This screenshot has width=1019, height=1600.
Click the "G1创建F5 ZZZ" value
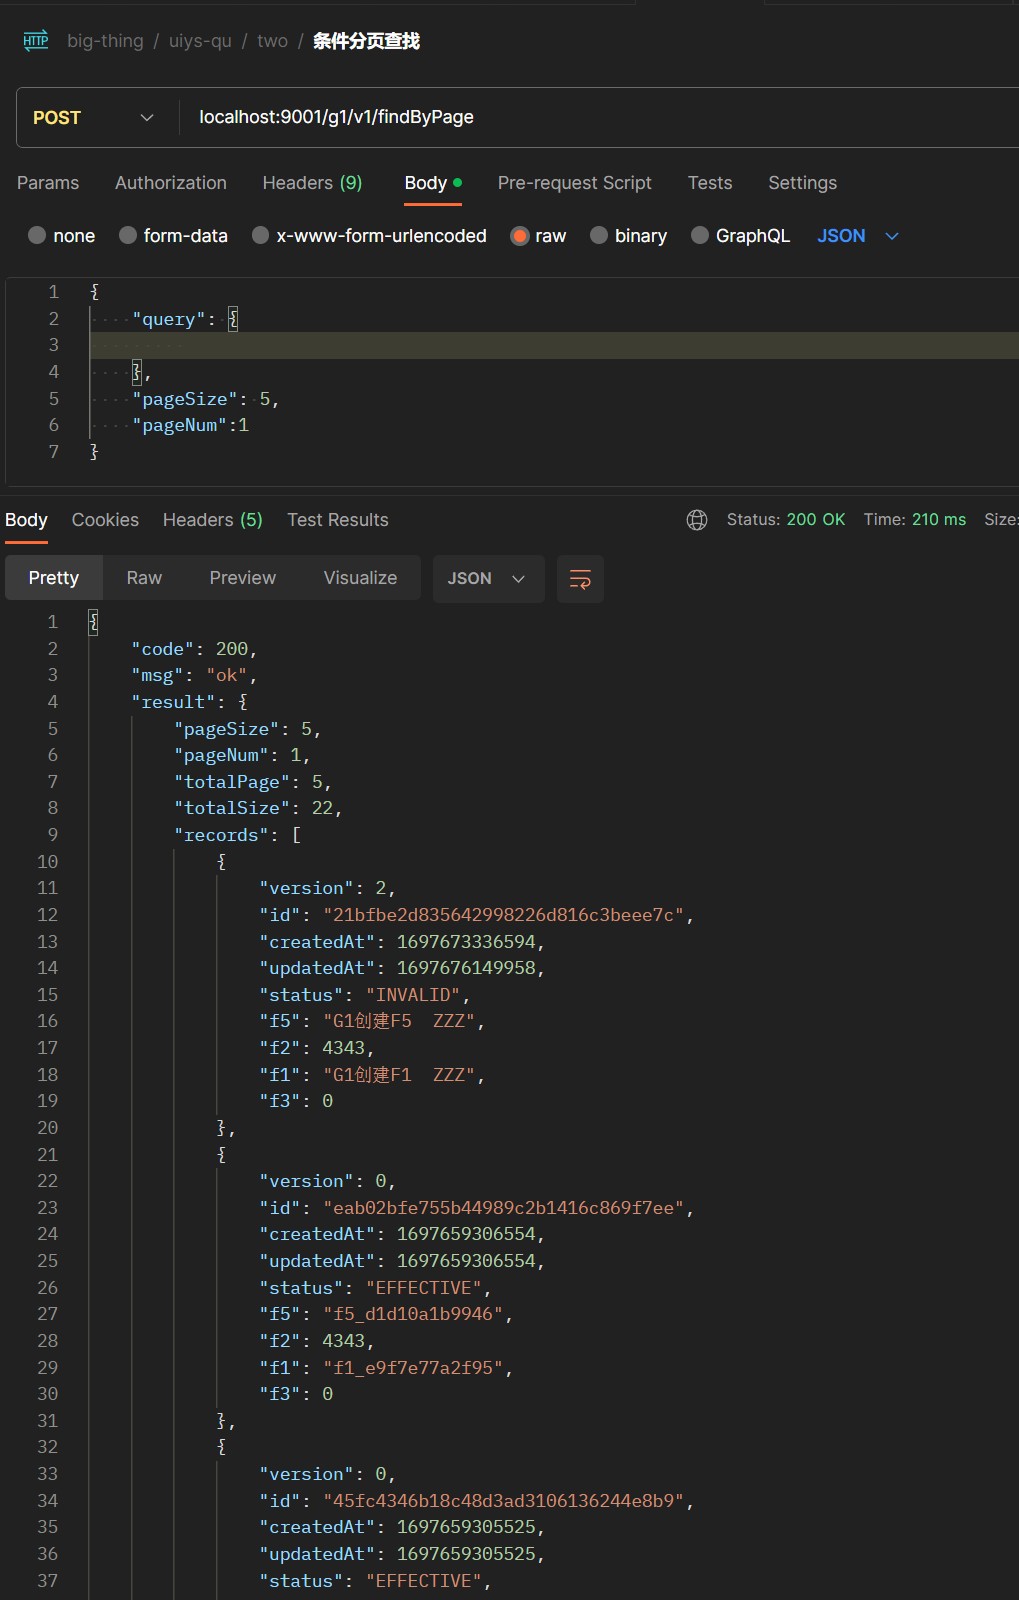[399, 1021]
